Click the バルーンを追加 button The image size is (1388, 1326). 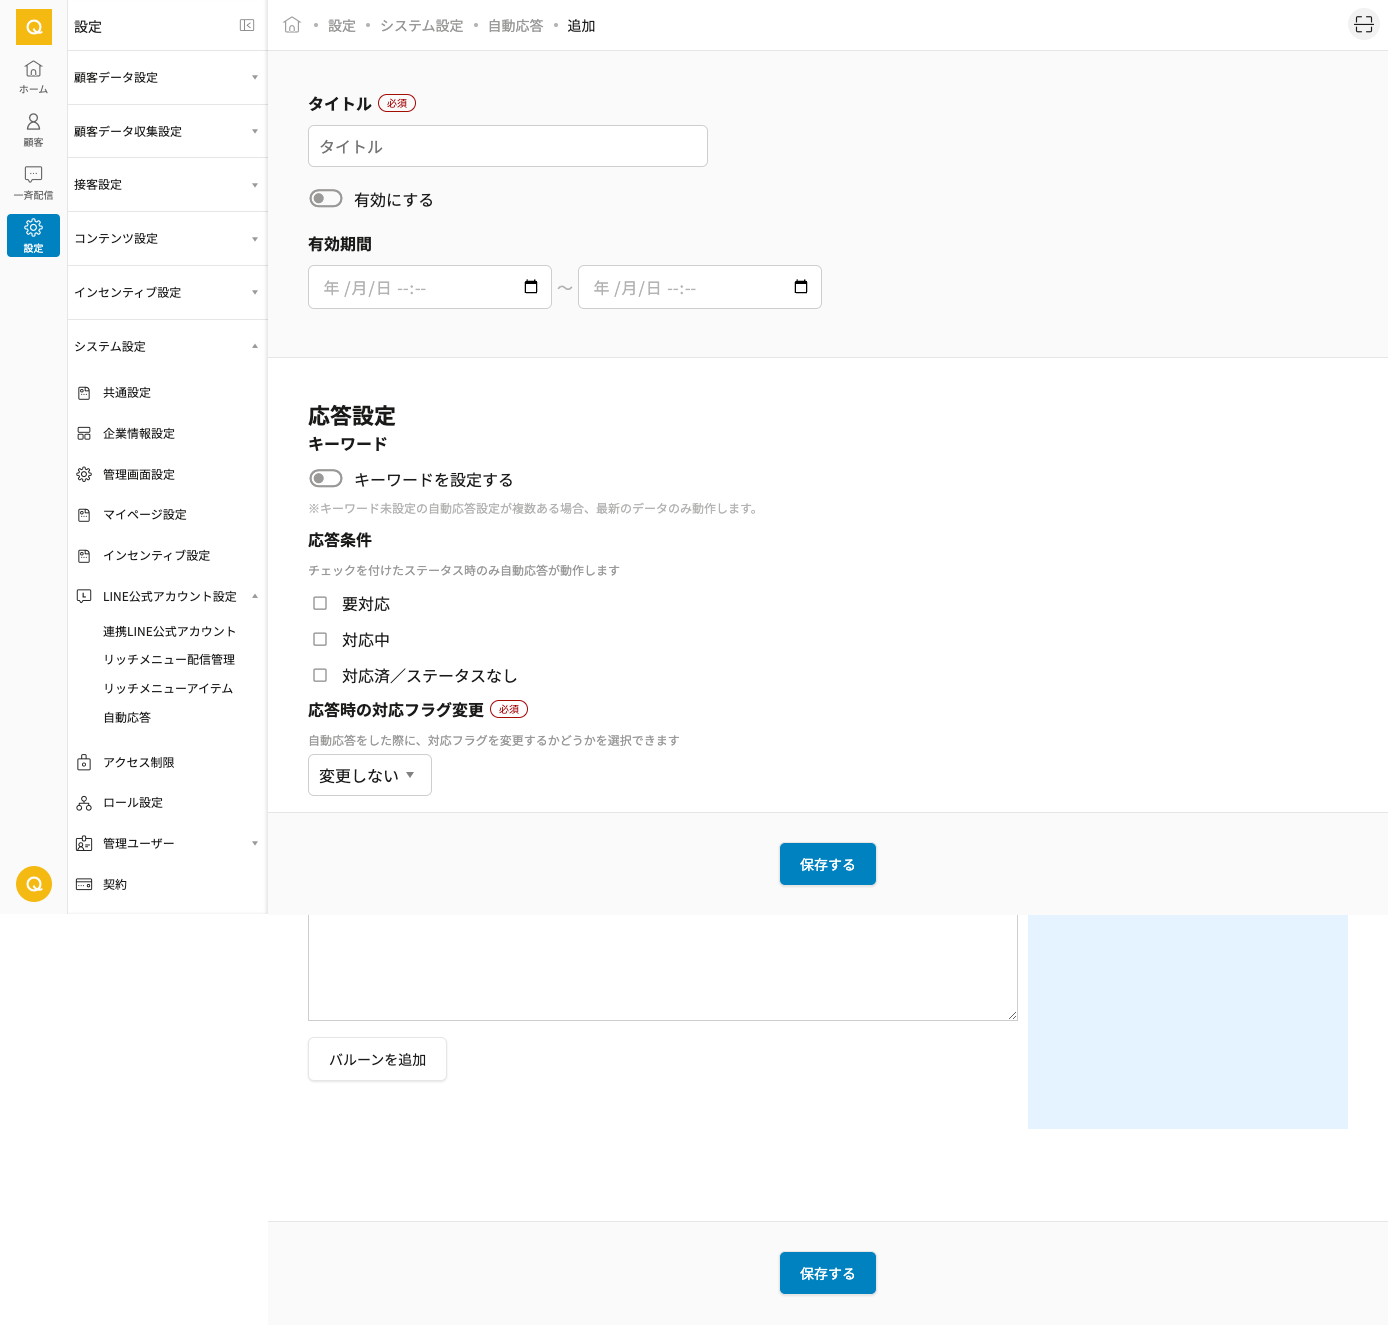[x=377, y=1059]
